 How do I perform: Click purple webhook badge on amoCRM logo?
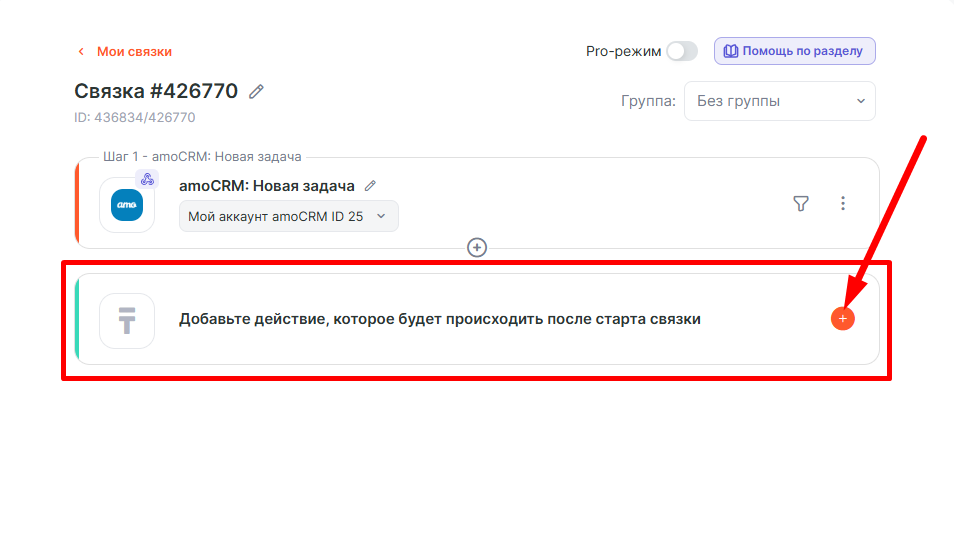coord(147,180)
